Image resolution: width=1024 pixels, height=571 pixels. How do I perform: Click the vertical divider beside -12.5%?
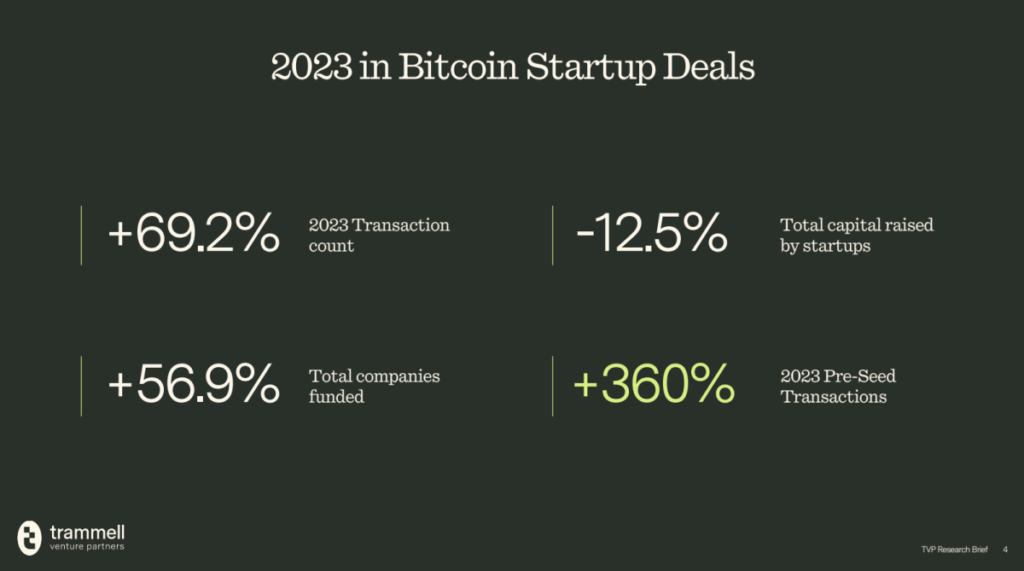click(552, 235)
